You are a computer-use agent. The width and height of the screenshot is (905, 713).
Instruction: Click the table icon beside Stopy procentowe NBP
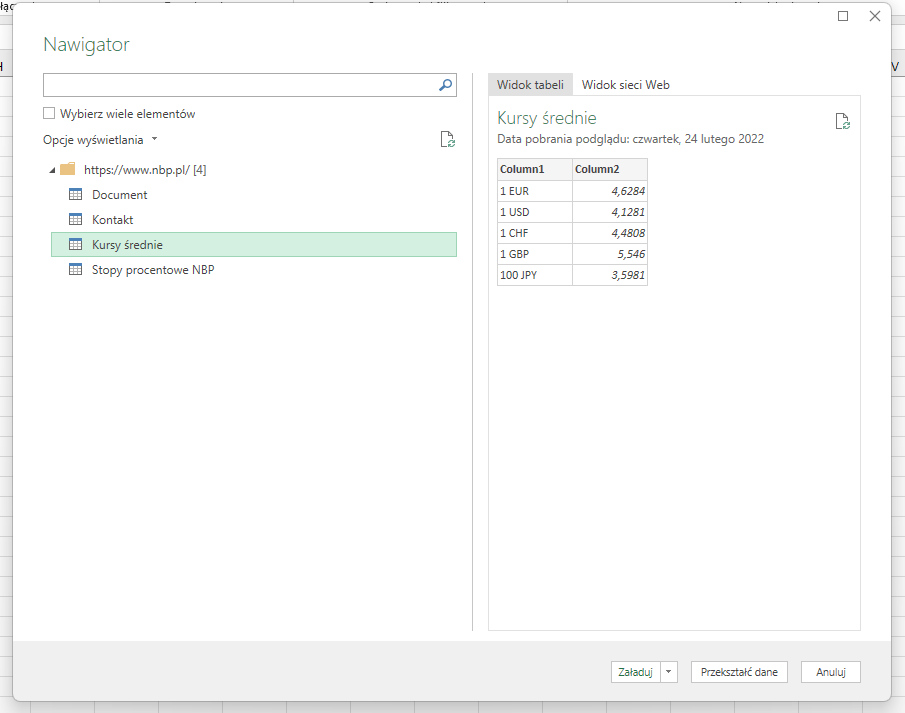pos(76,269)
